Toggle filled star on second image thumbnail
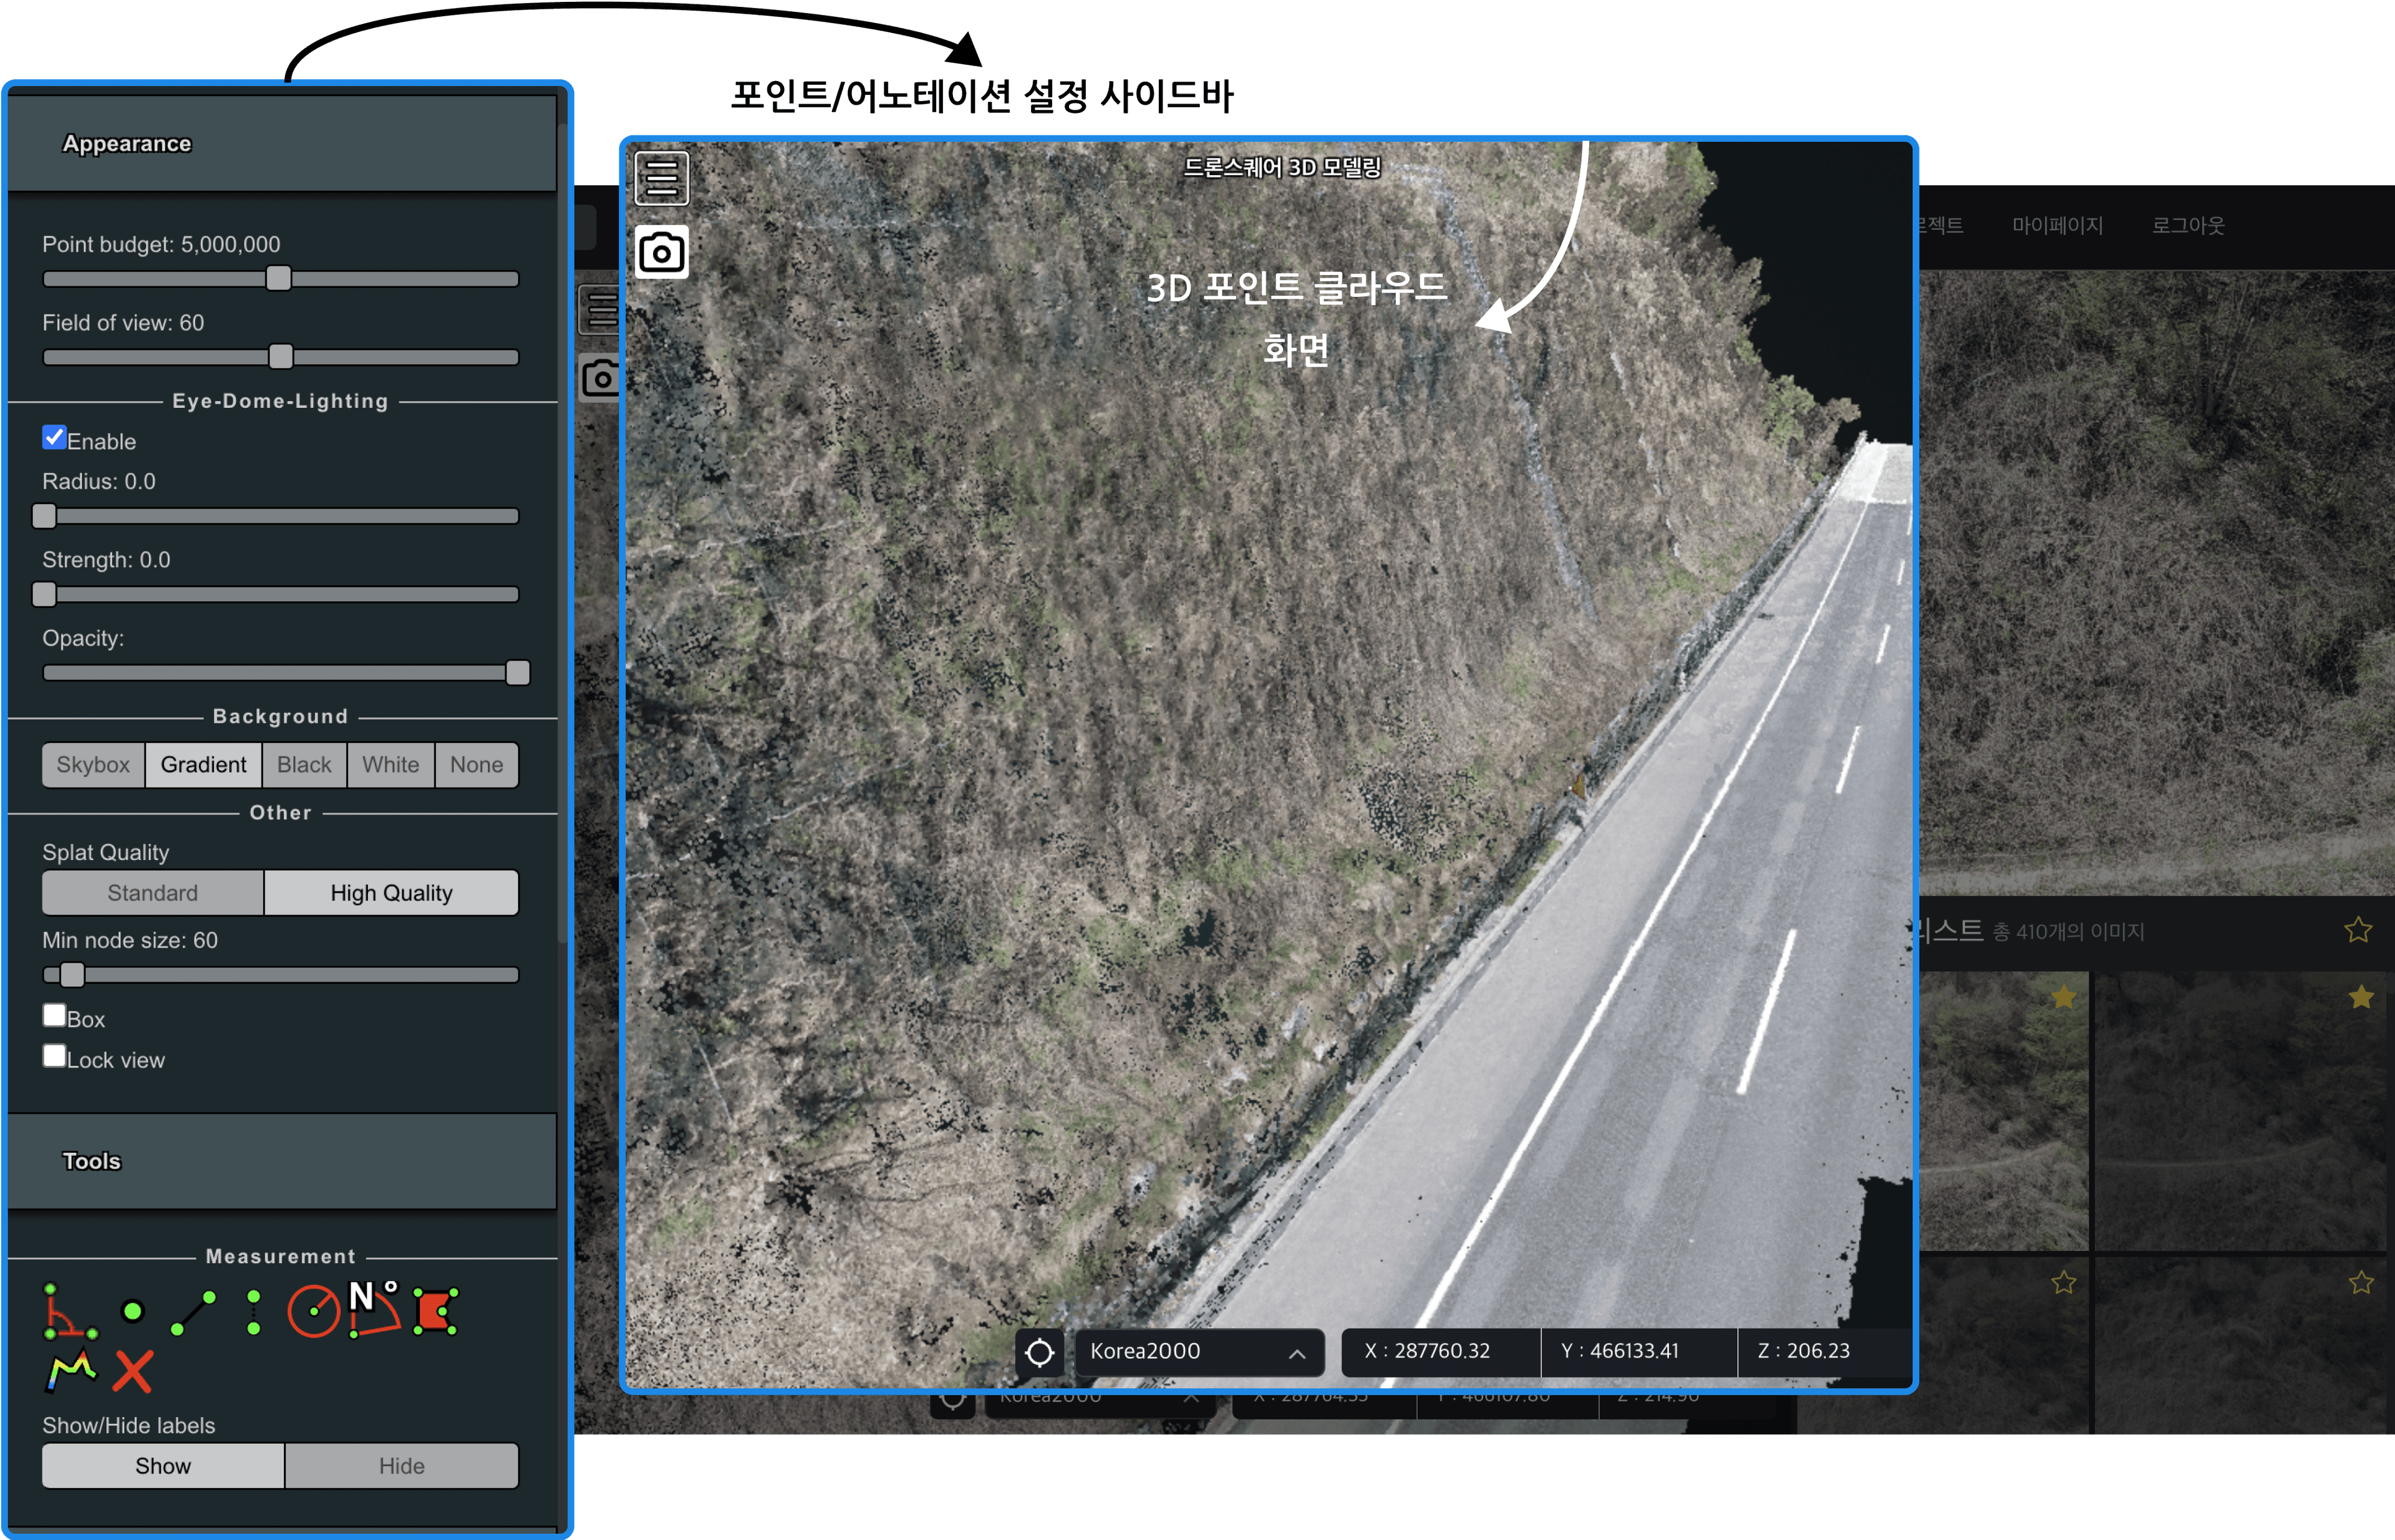 2361,997
